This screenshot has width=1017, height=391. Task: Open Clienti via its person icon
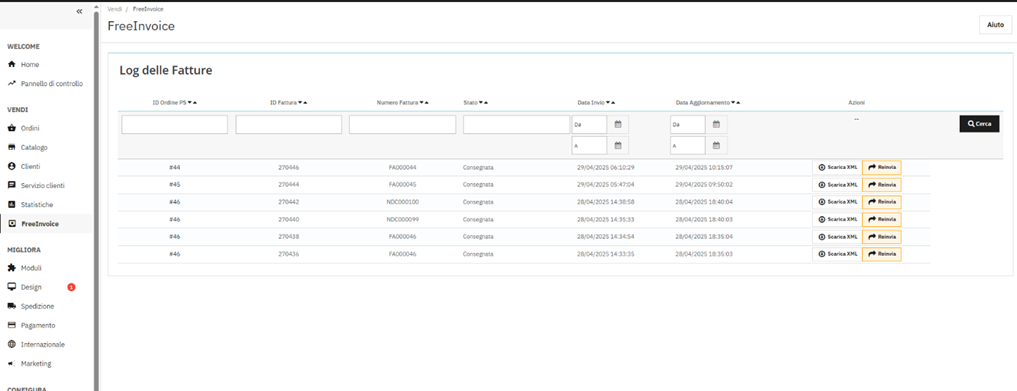coord(11,166)
